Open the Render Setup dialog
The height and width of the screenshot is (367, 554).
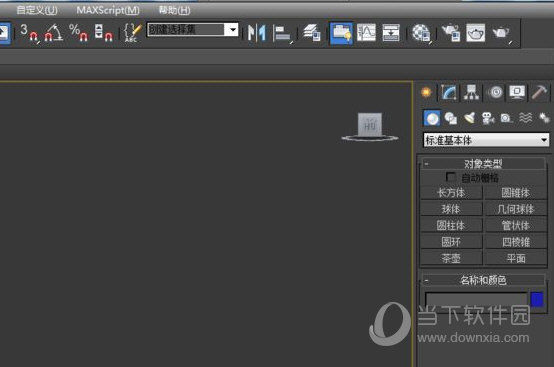click(451, 33)
